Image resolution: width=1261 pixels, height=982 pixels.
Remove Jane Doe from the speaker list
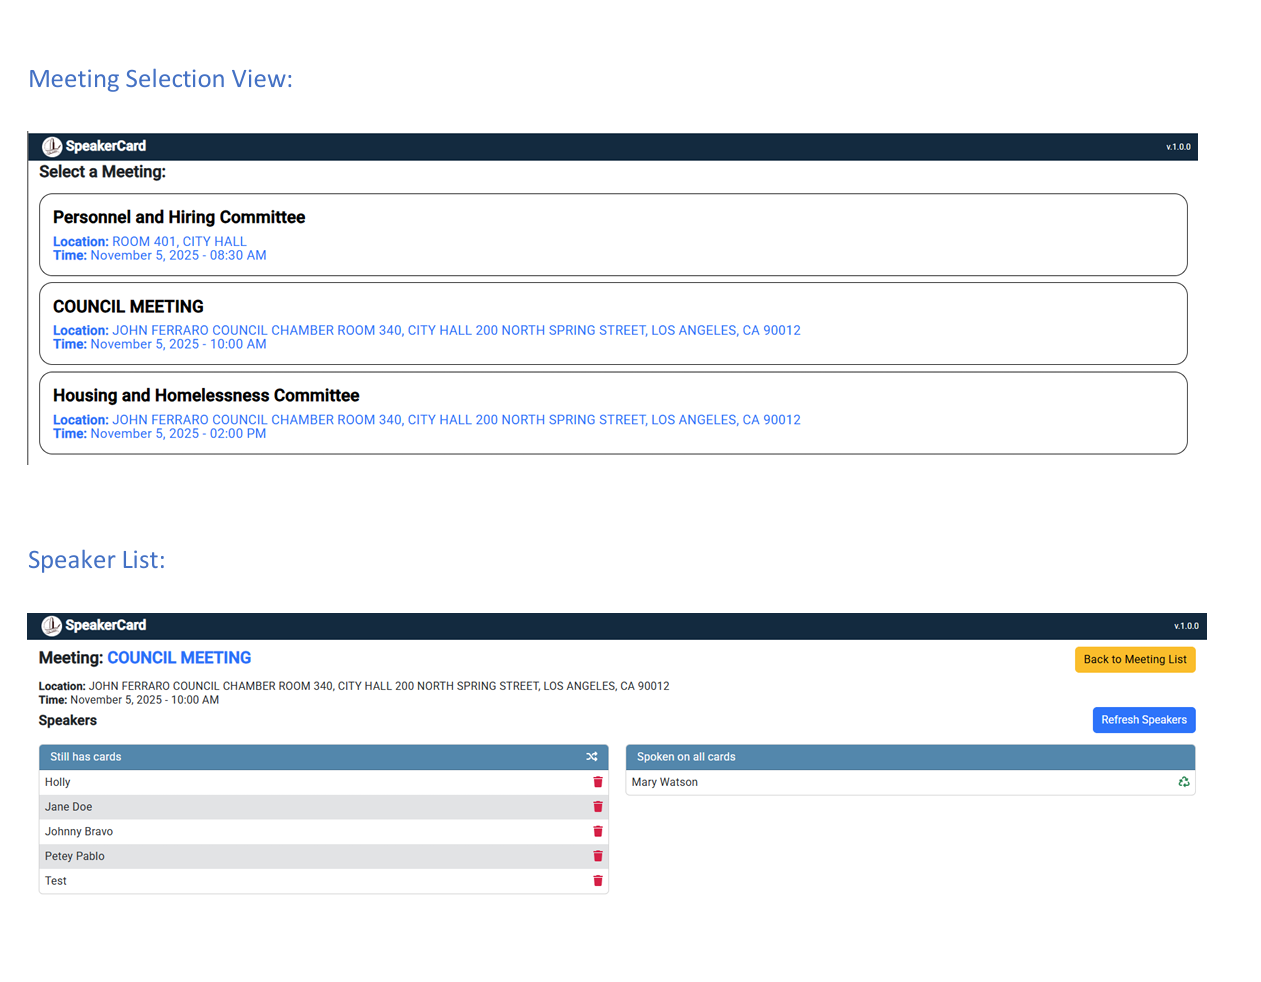[x=597, y=807]
